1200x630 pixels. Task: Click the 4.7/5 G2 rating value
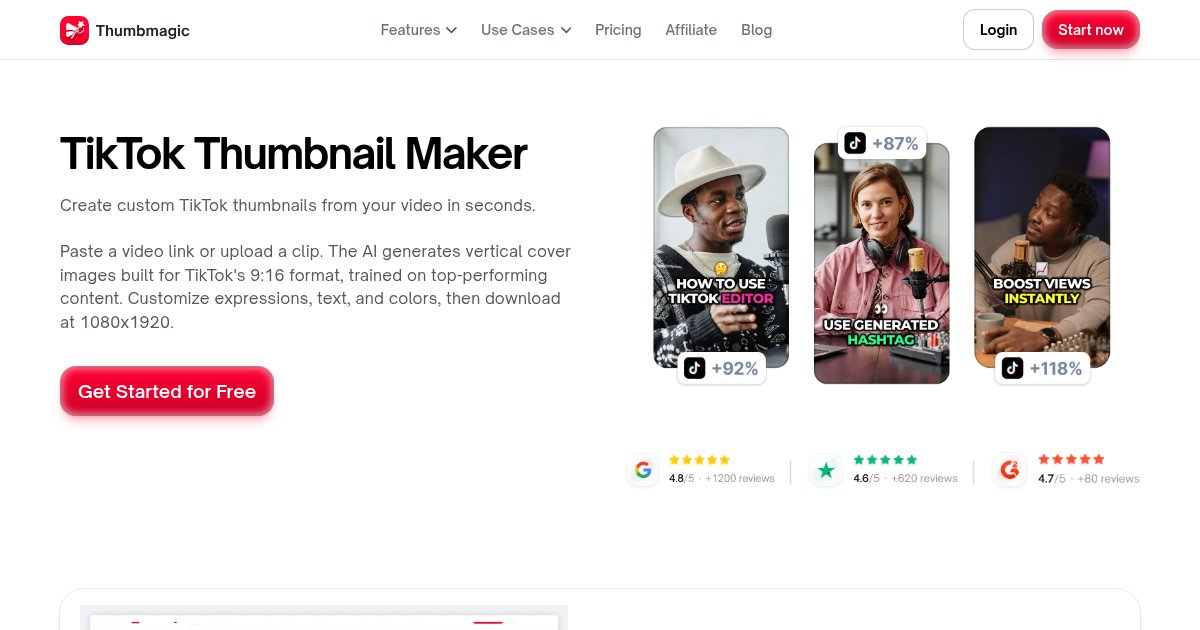pos(1051,479)
